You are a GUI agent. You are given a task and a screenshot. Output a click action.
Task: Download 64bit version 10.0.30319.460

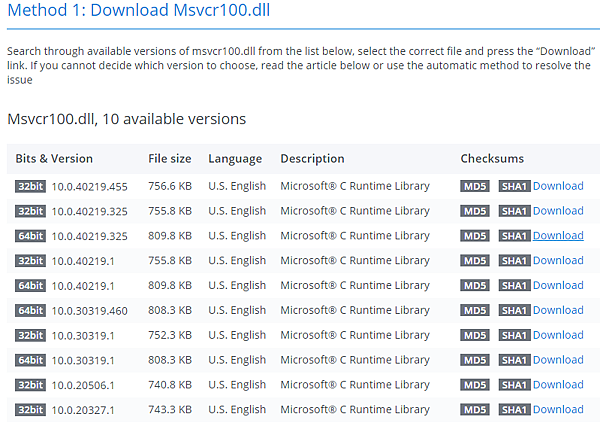pos(558,310)
